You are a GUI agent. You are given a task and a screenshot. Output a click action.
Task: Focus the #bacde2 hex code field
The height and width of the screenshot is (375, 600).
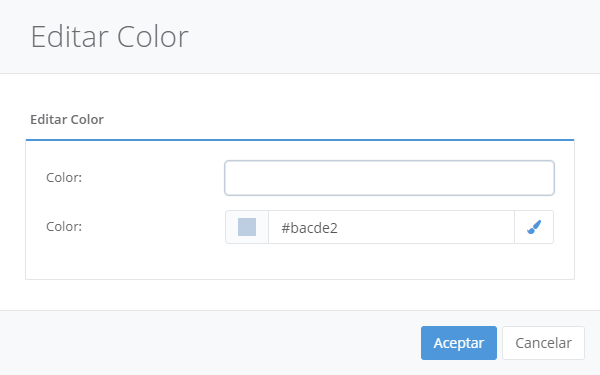tap(391, 227)
